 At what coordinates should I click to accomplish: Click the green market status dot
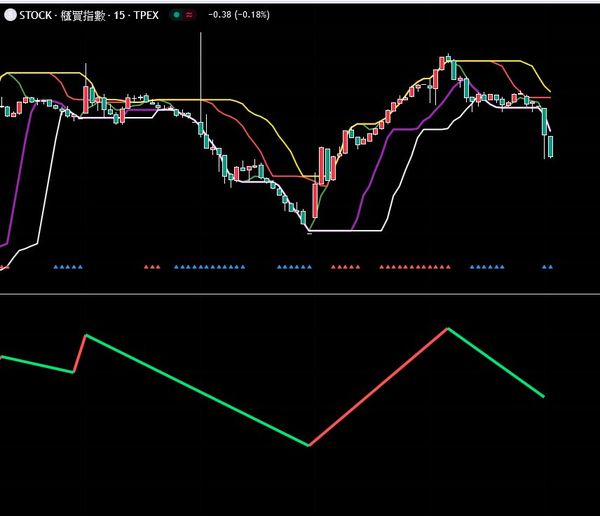point(177,15)
